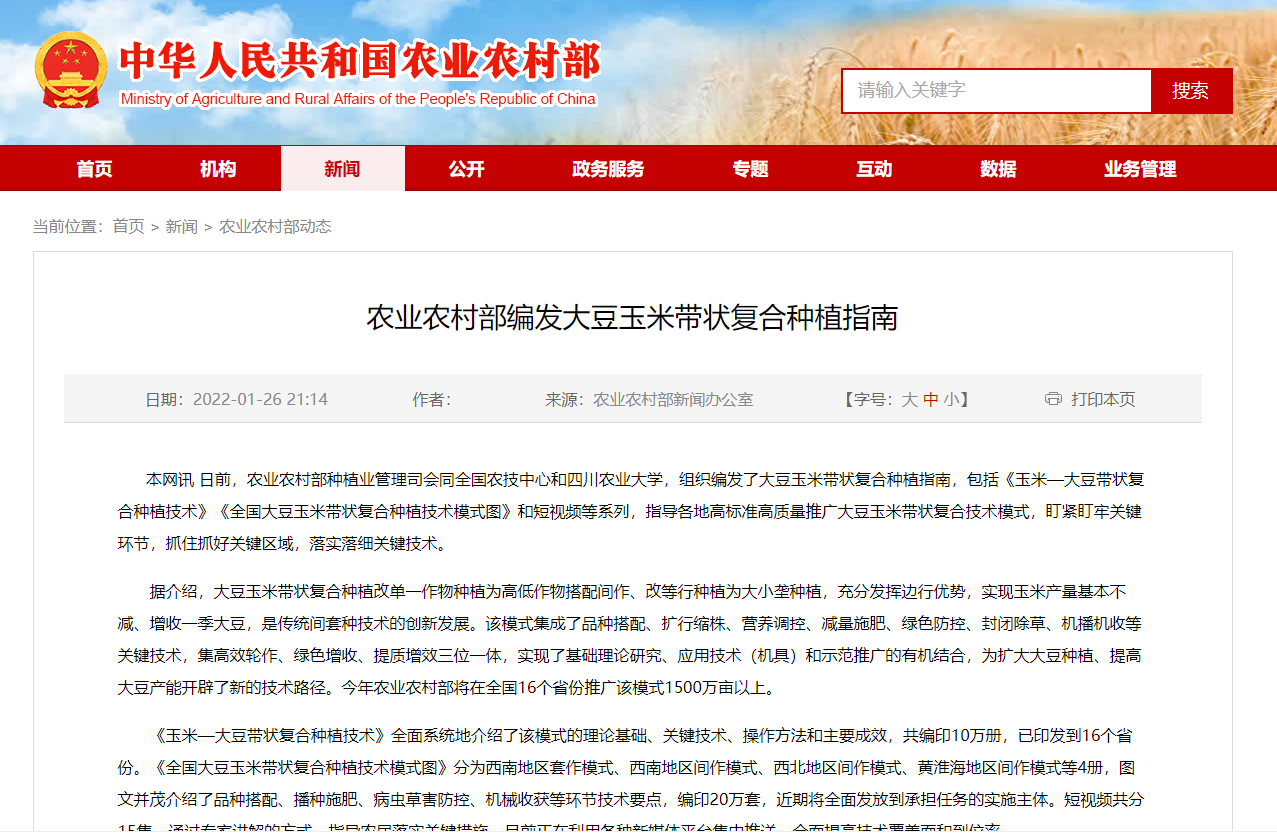Open the 机构 navigation menu item
The height and width of the screenshot is (835, 1277).
point(218,169)
